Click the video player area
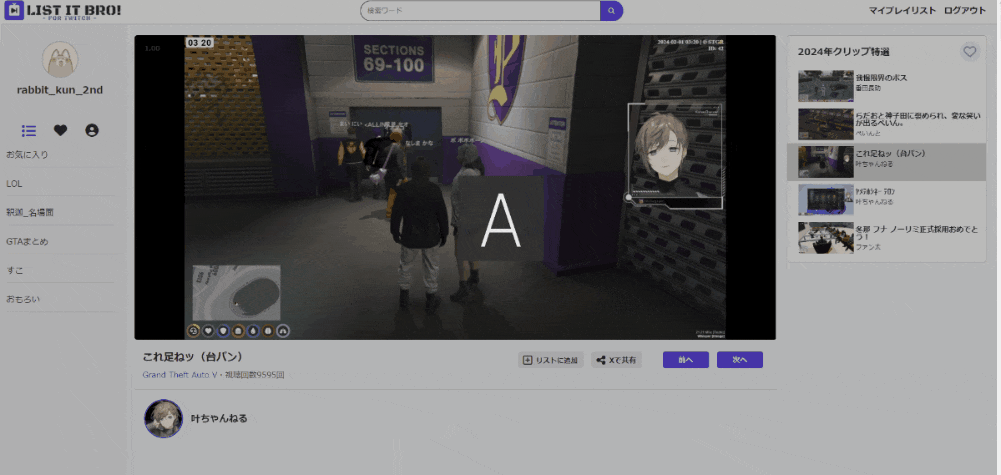Image resolution: width=1001 pixels, height=475 pixels. coord(455,187)
